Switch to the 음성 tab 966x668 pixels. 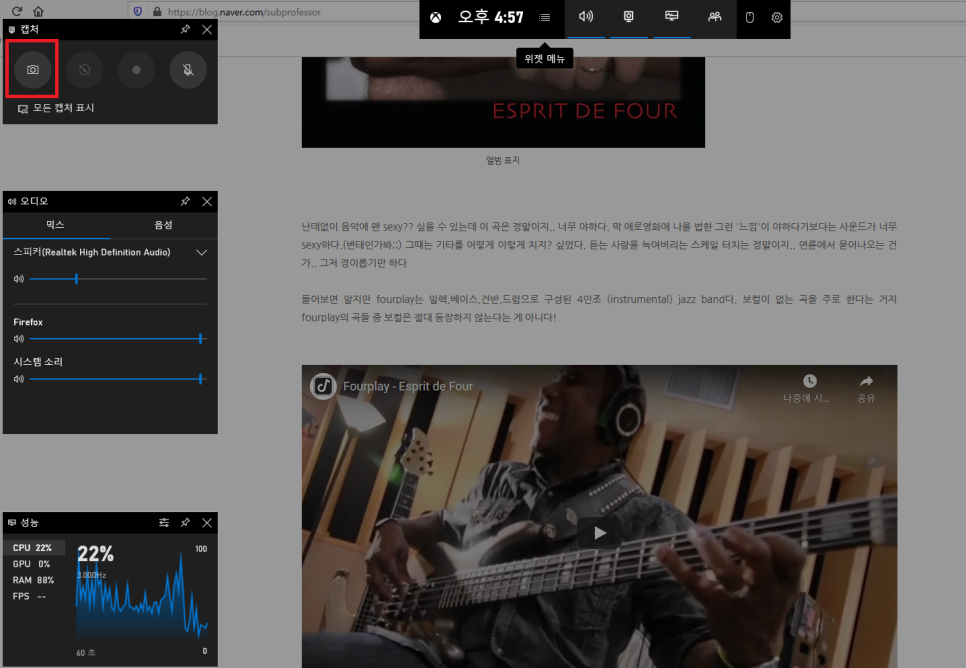(163, 225)
